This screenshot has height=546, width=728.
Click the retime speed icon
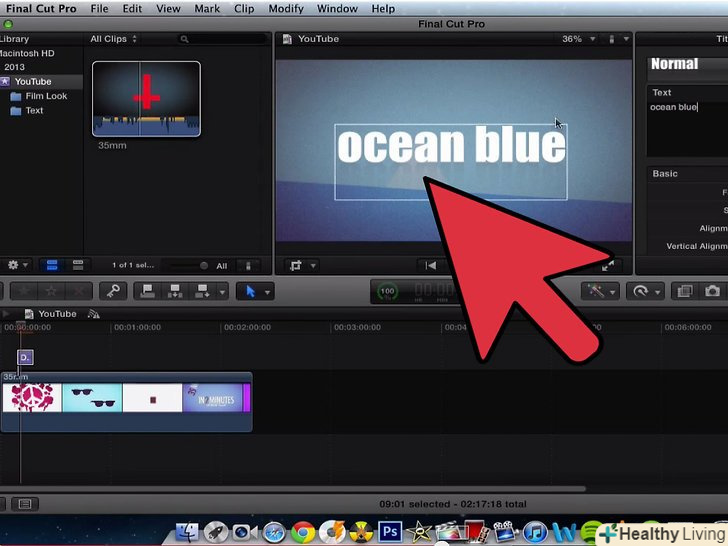coord(640,291)
